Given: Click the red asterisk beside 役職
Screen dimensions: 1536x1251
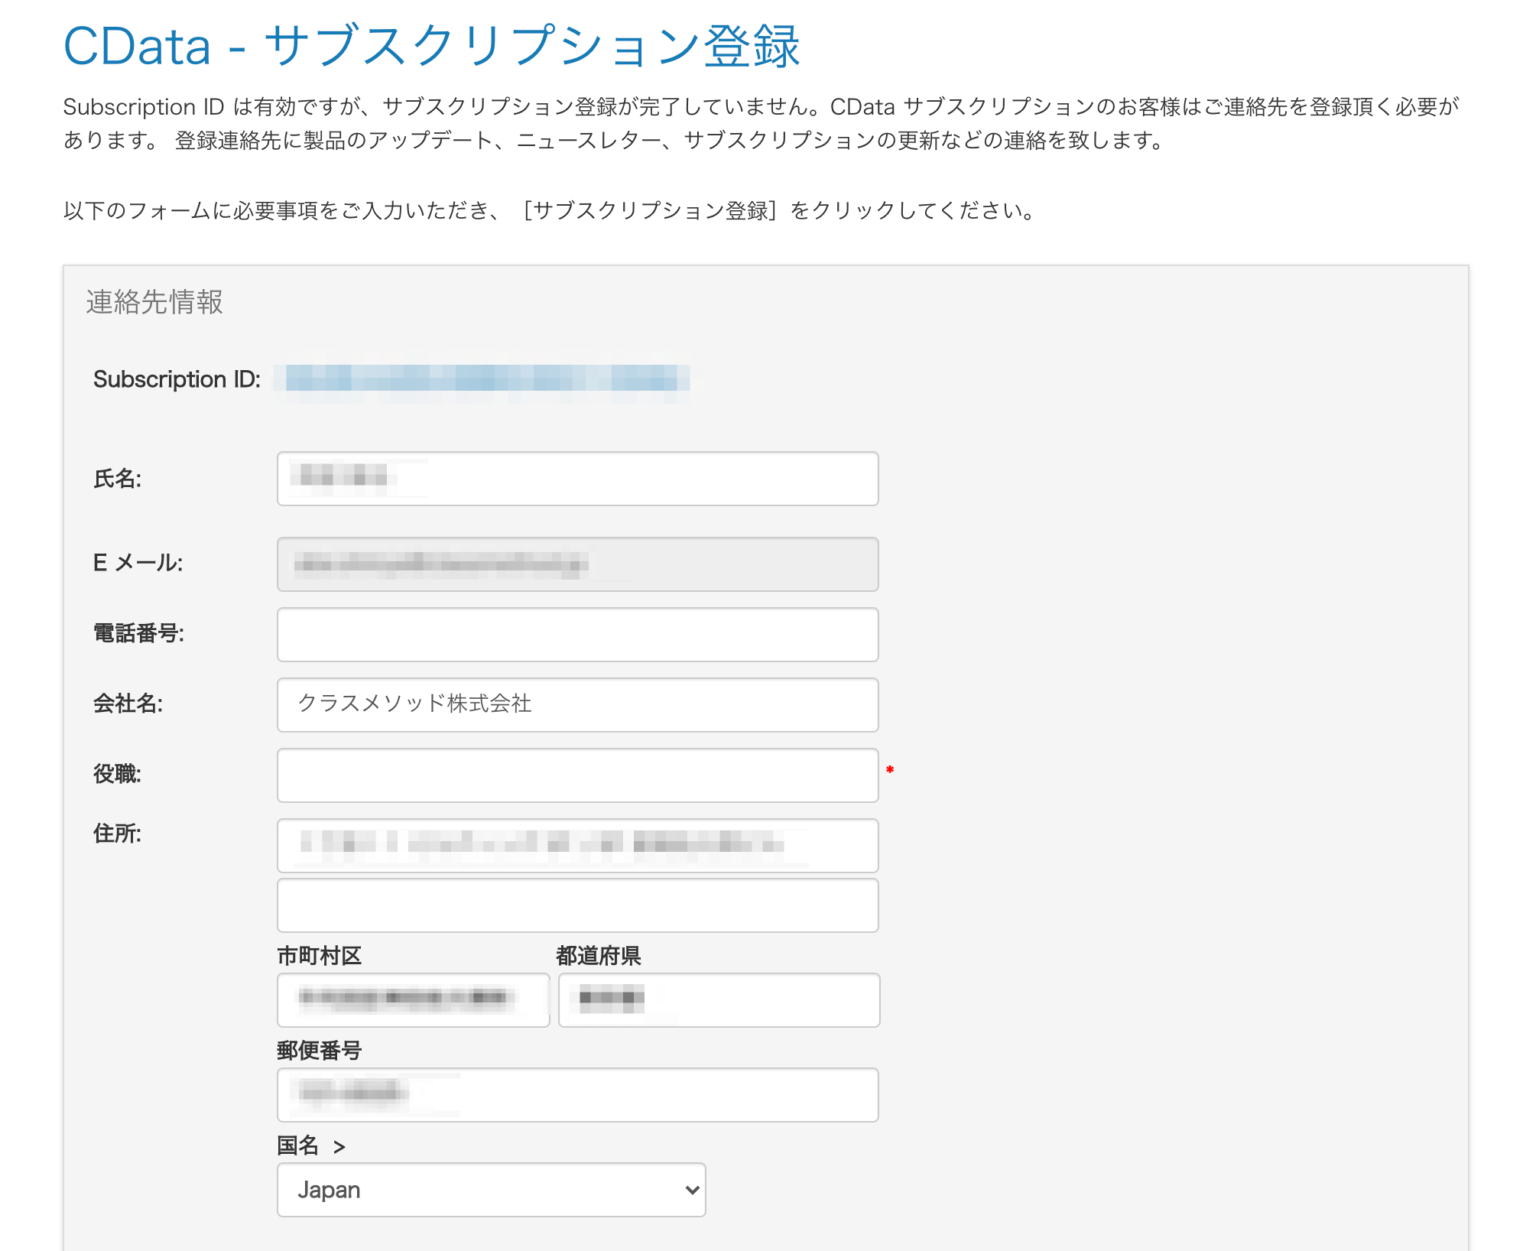Looking at the screenshot, I should point(889,770).
